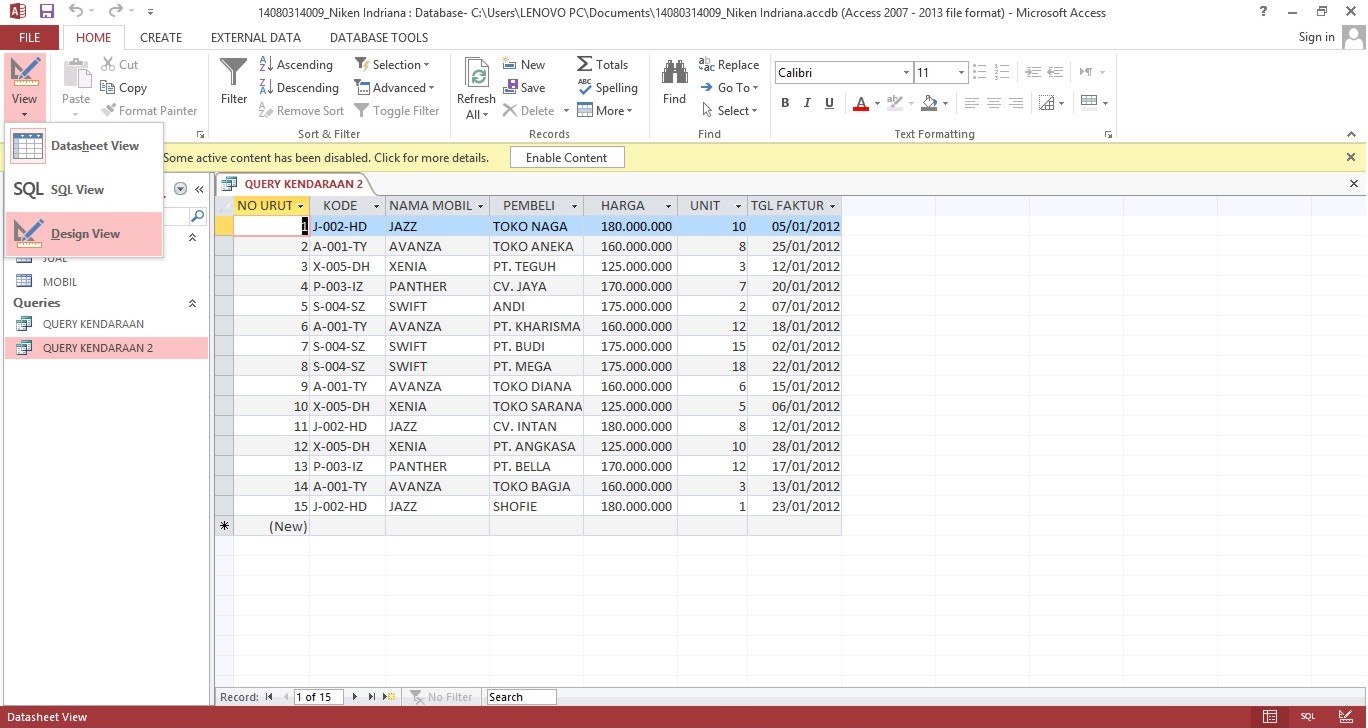Click the Enable Content button

click(x=566, y=157)
